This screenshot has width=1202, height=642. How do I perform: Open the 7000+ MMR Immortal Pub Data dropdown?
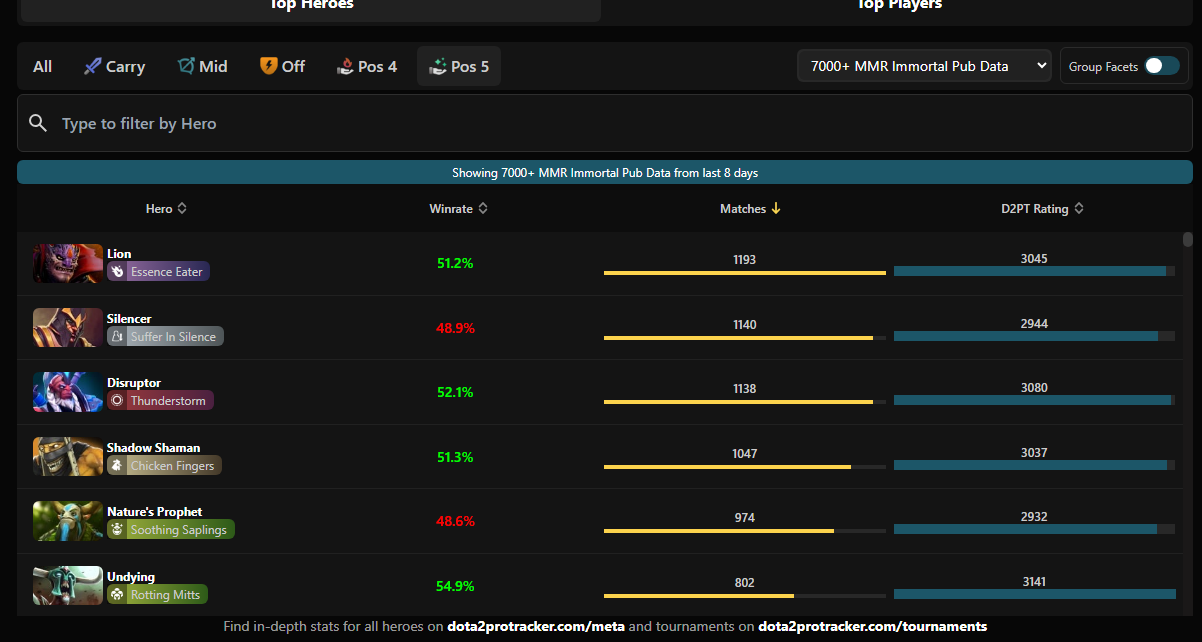(x=925, y=66)
